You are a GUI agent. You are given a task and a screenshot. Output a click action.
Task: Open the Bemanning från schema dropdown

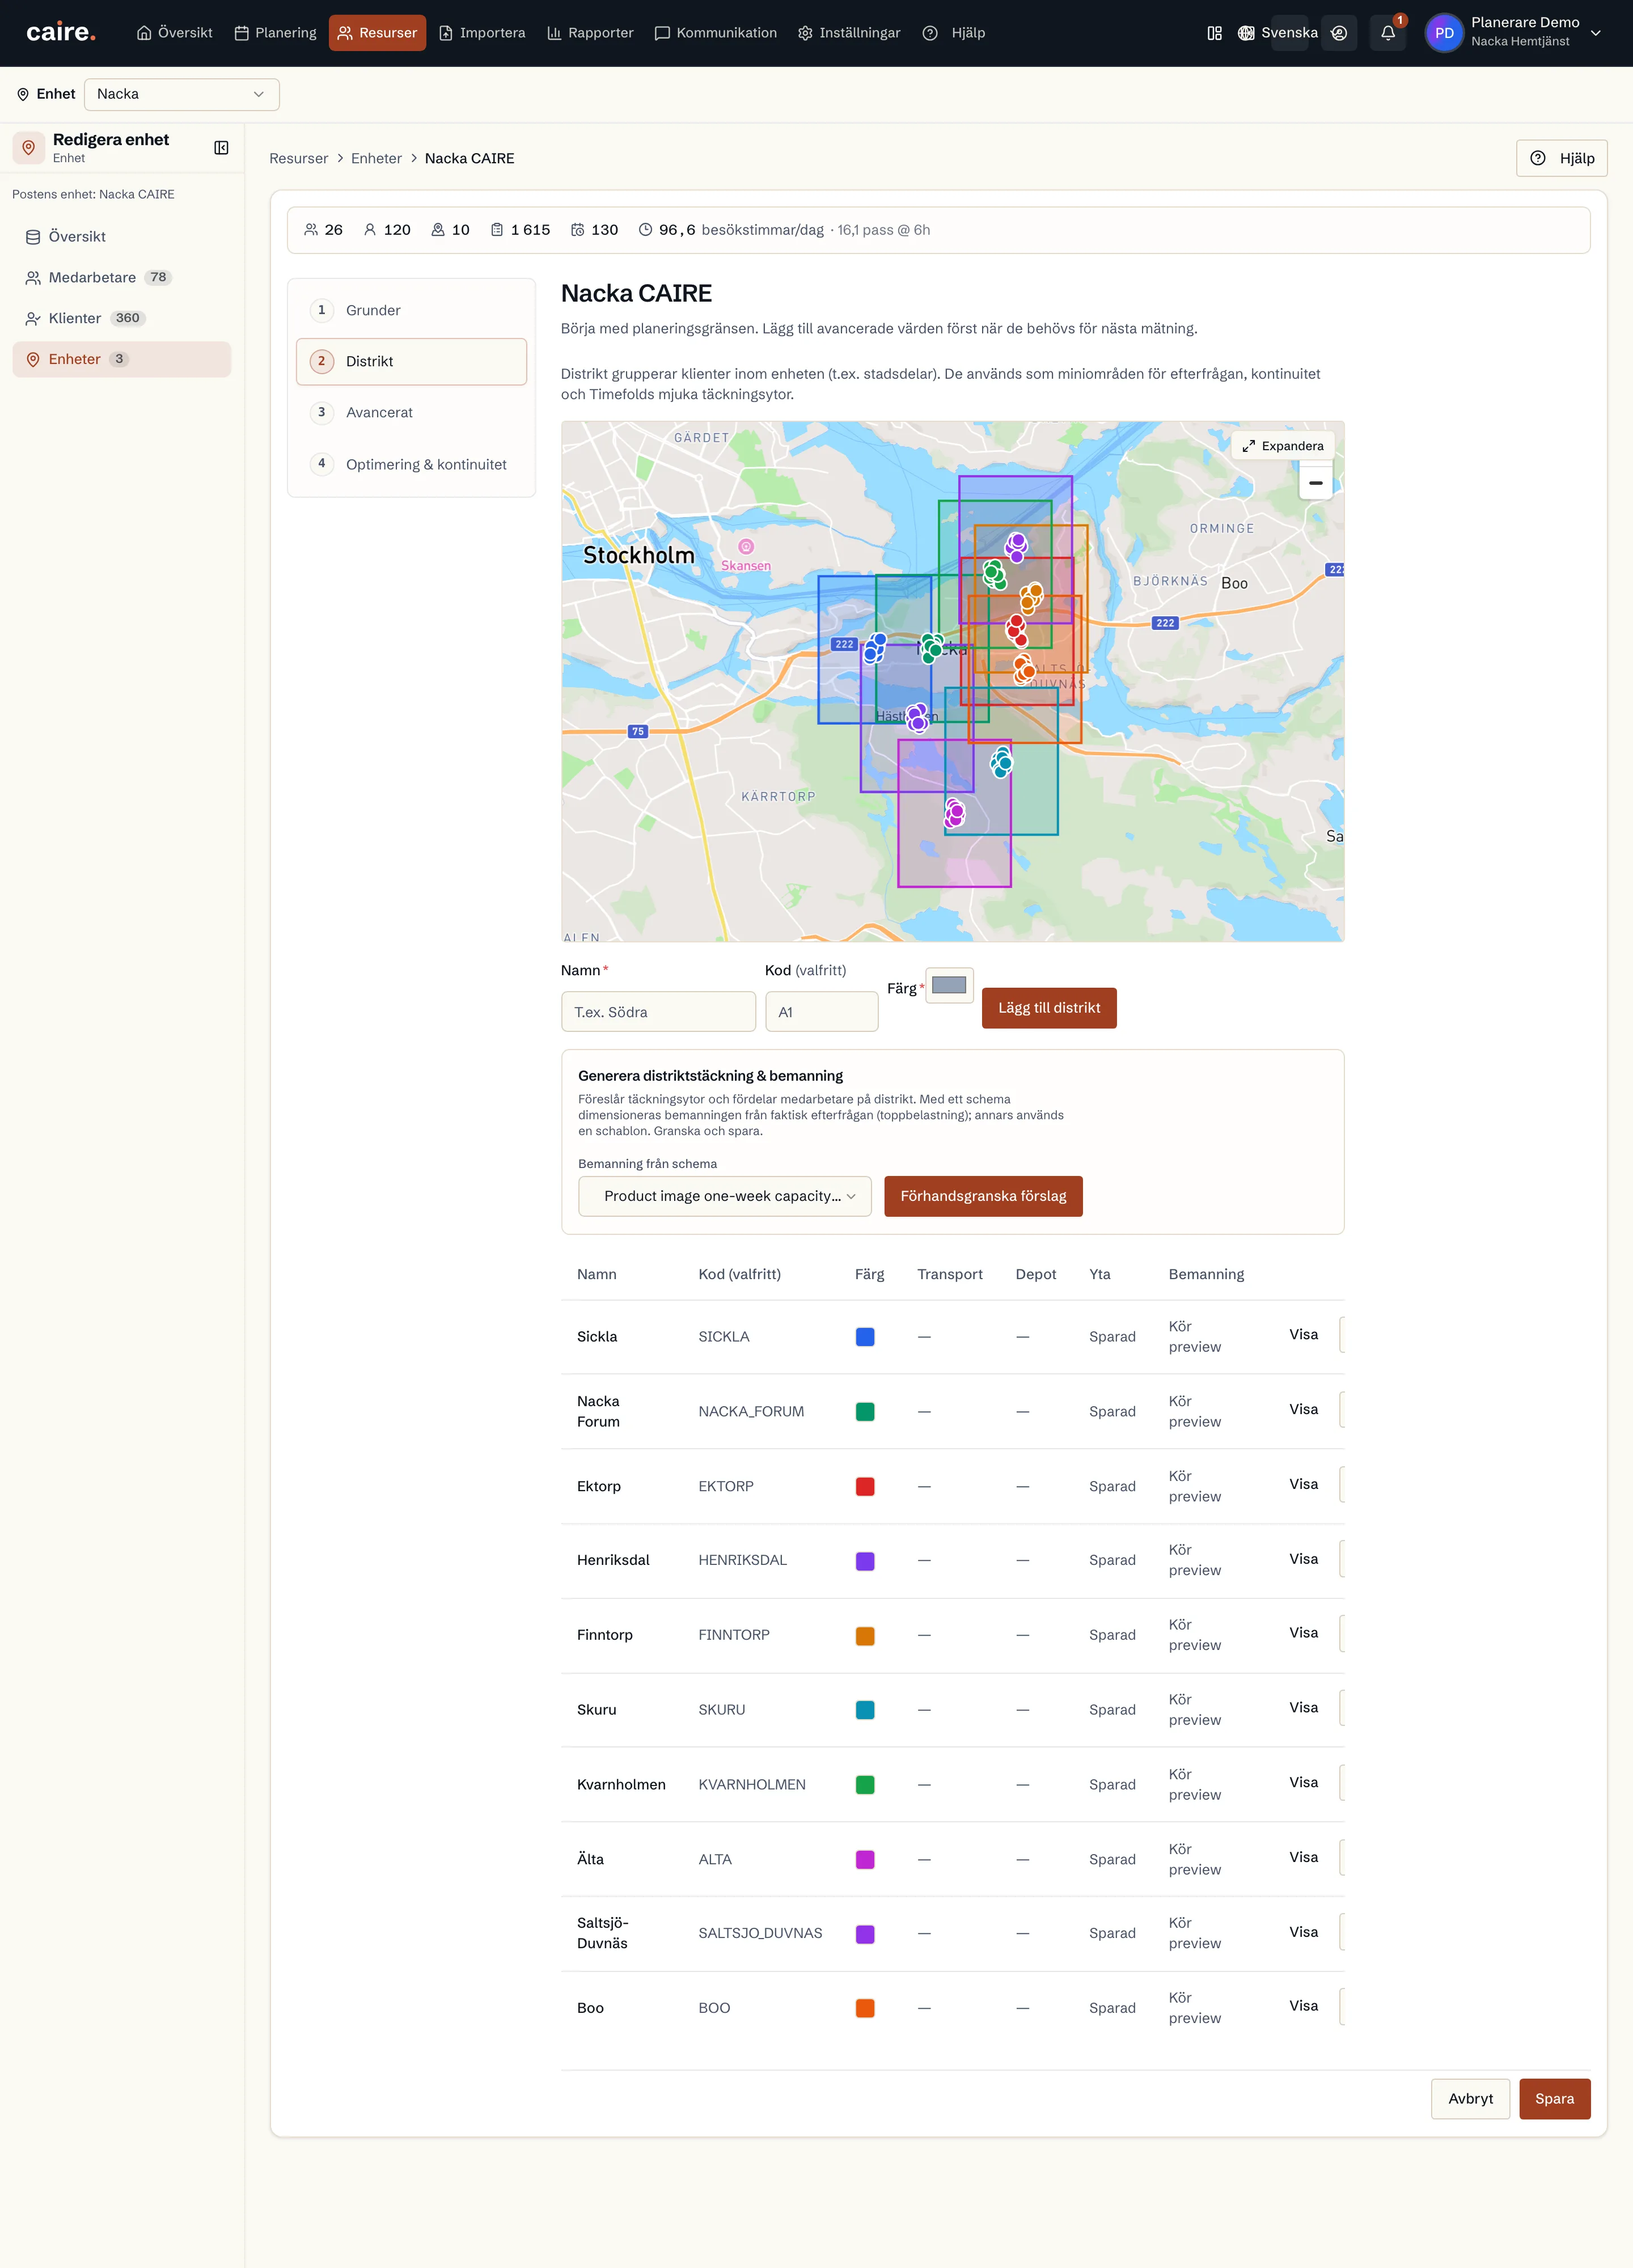pyautogui.click(x=725, y=1196)
